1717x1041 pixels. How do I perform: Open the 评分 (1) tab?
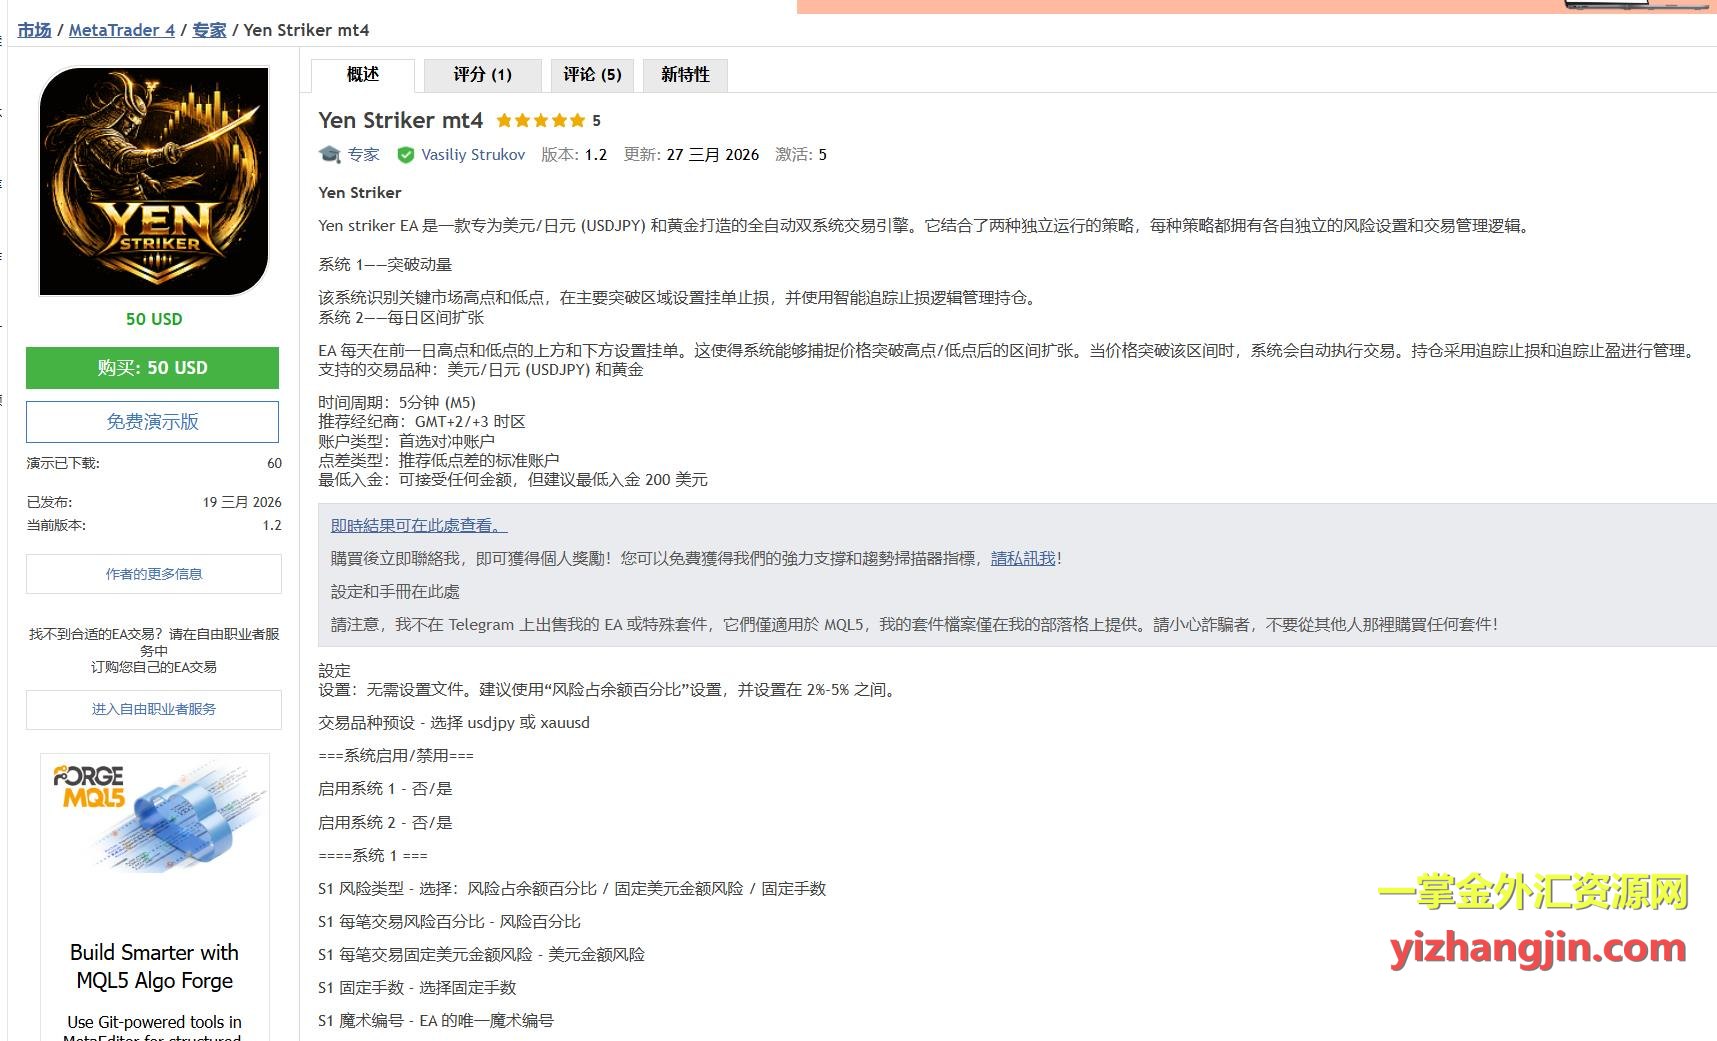482,75
